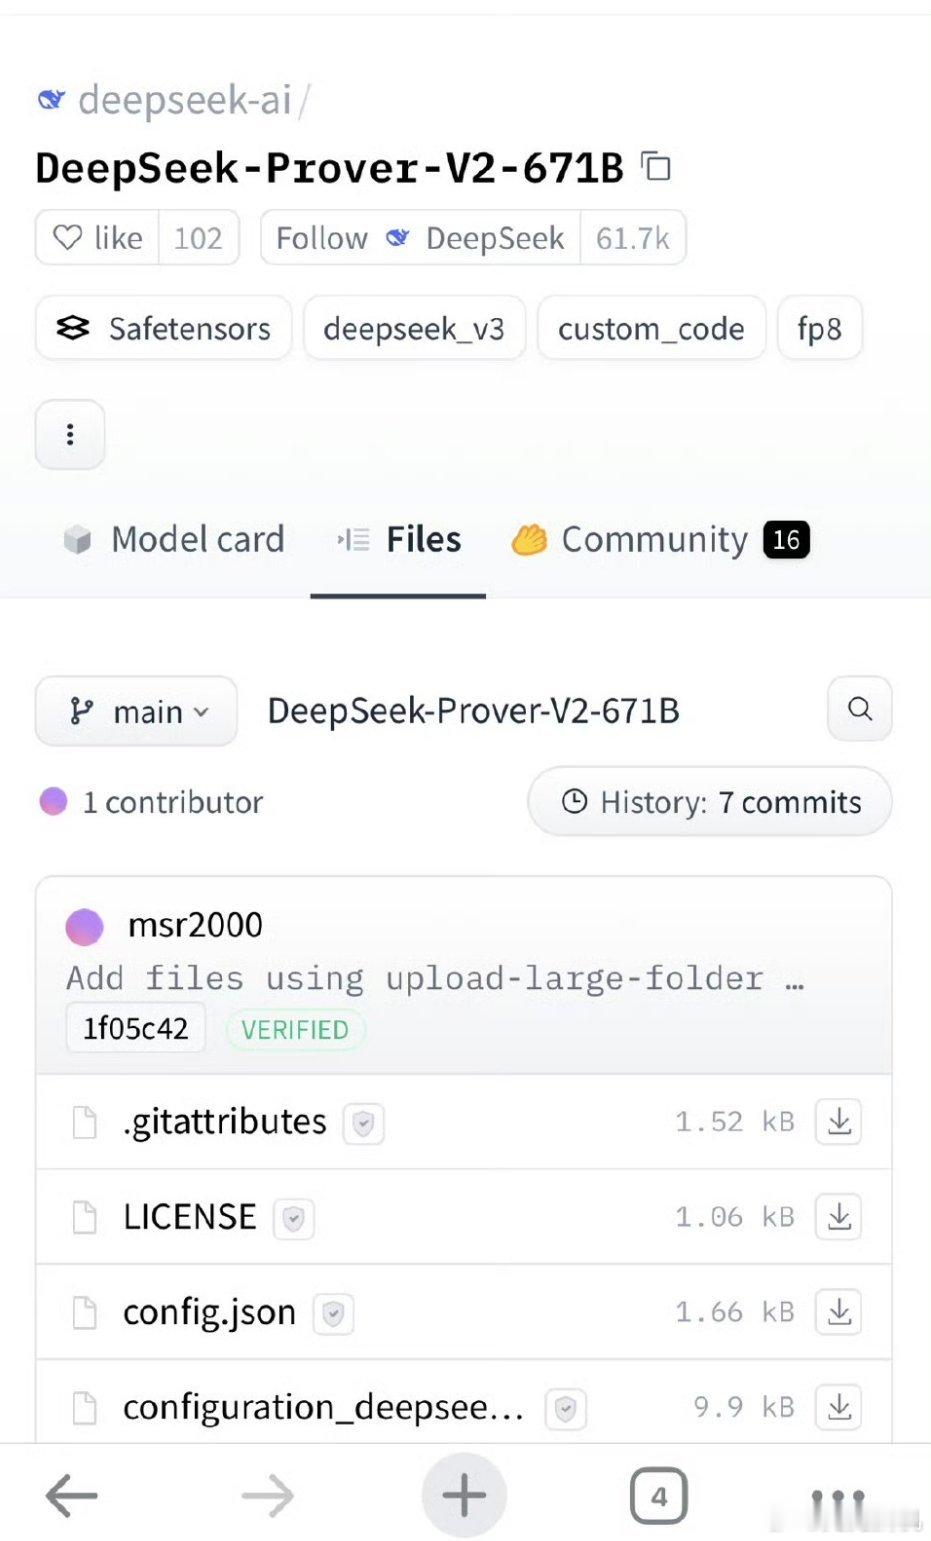Open the three-dot more options menu
Screen dimensions: 931x1541
70,434
